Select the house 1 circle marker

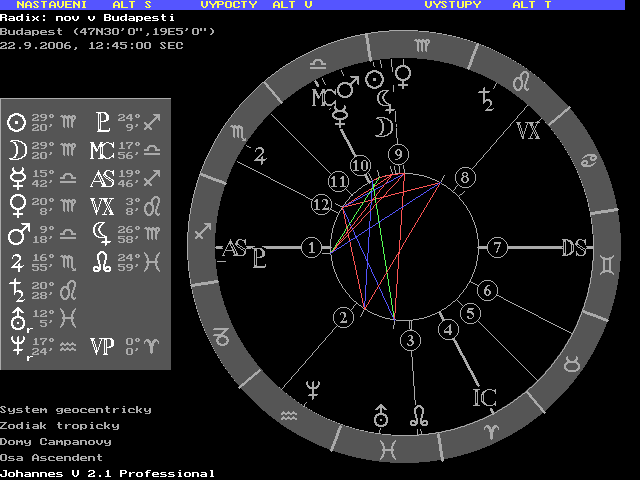click(x=313, y=247)
